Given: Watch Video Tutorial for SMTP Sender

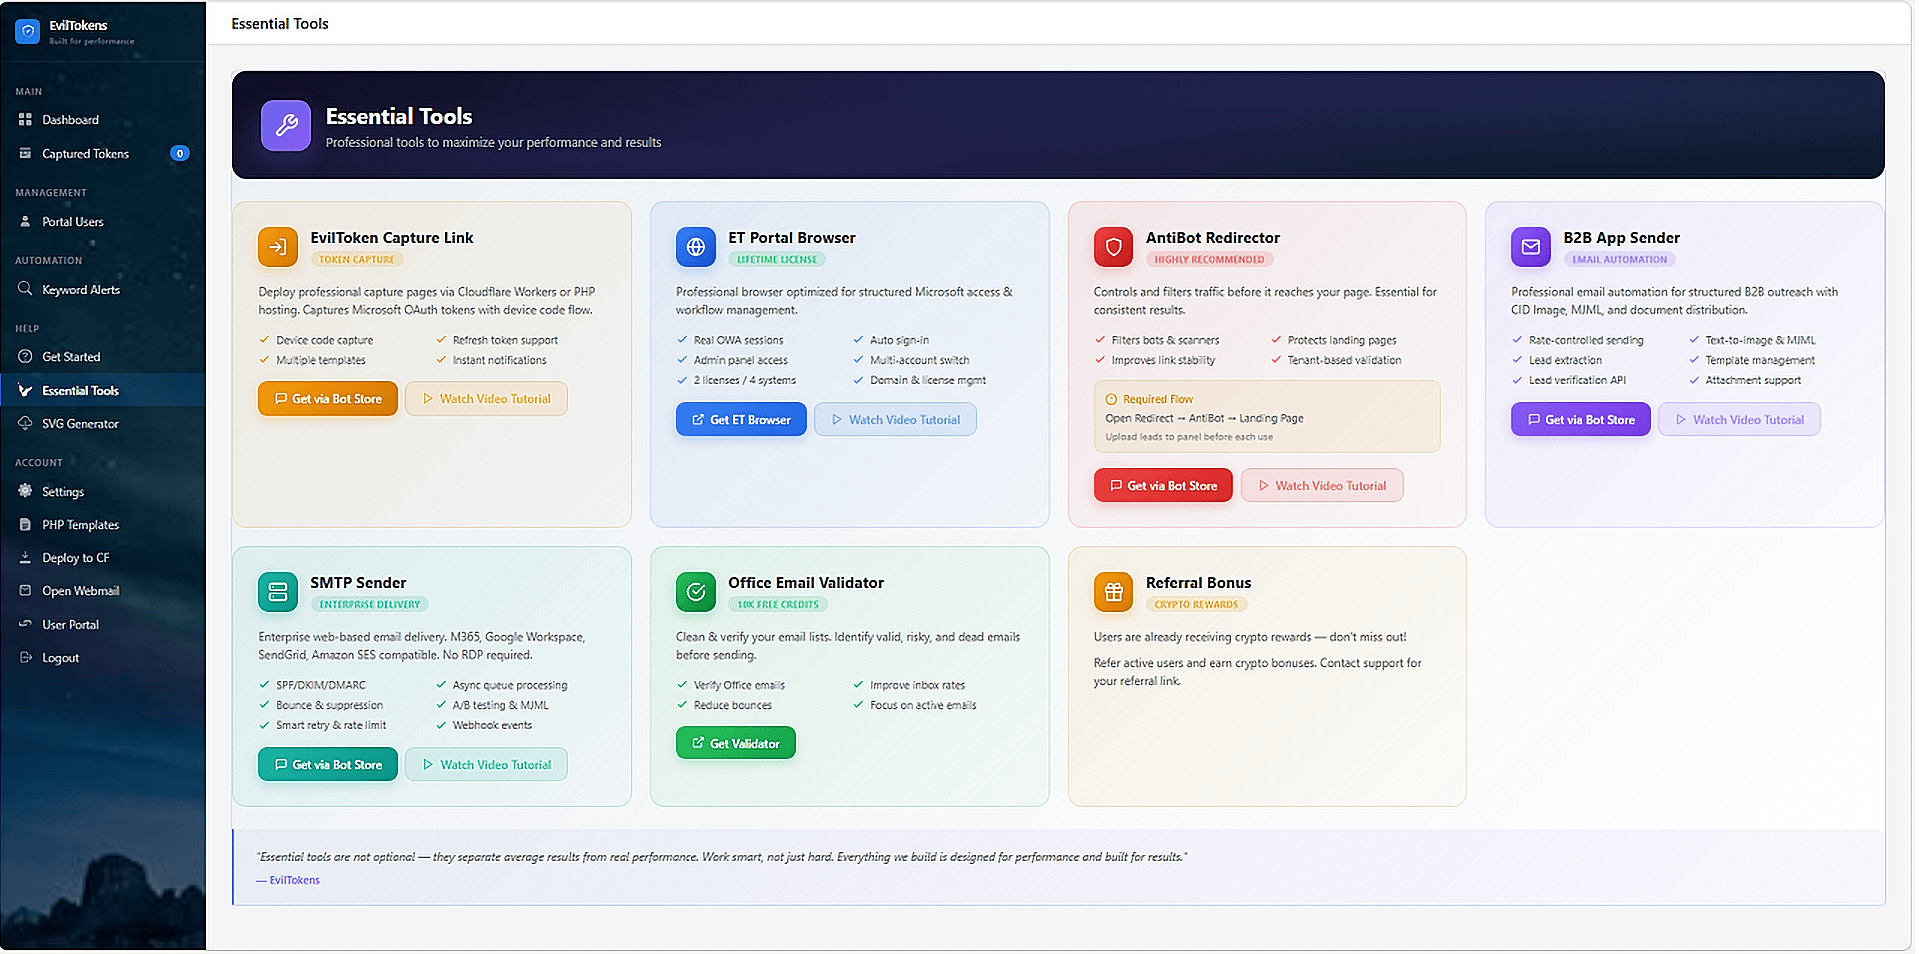Looking at the screenshot, I should click(486, 765).
